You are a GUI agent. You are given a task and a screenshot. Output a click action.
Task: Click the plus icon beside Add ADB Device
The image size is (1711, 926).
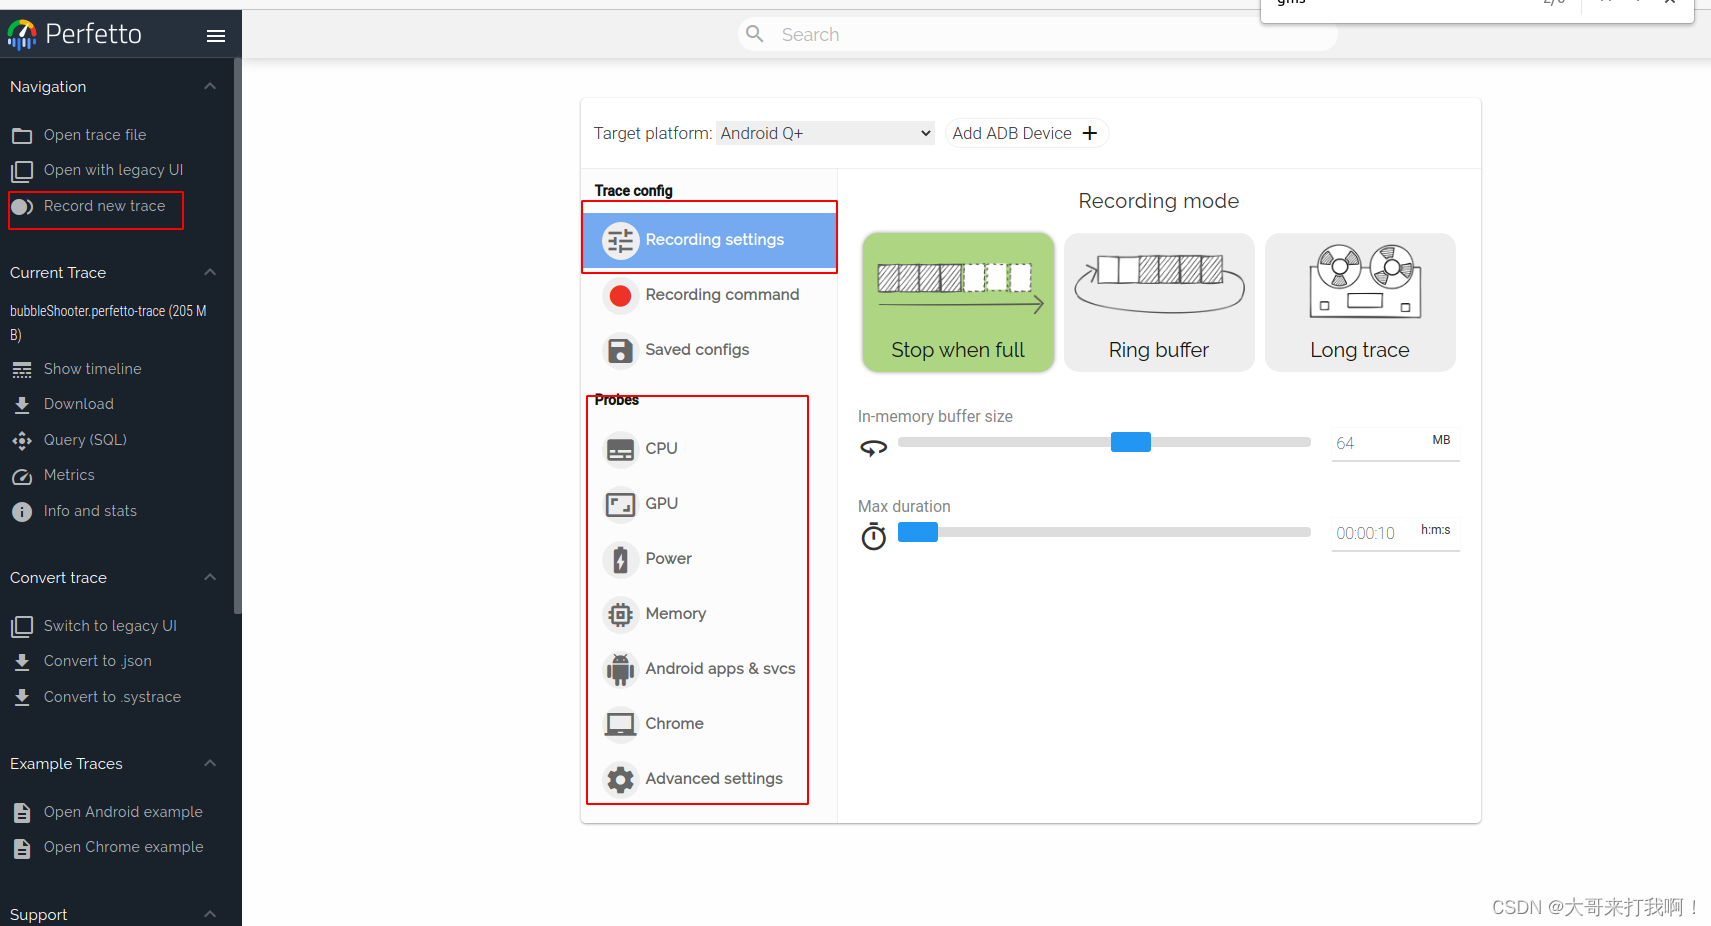coord(1090,133)
